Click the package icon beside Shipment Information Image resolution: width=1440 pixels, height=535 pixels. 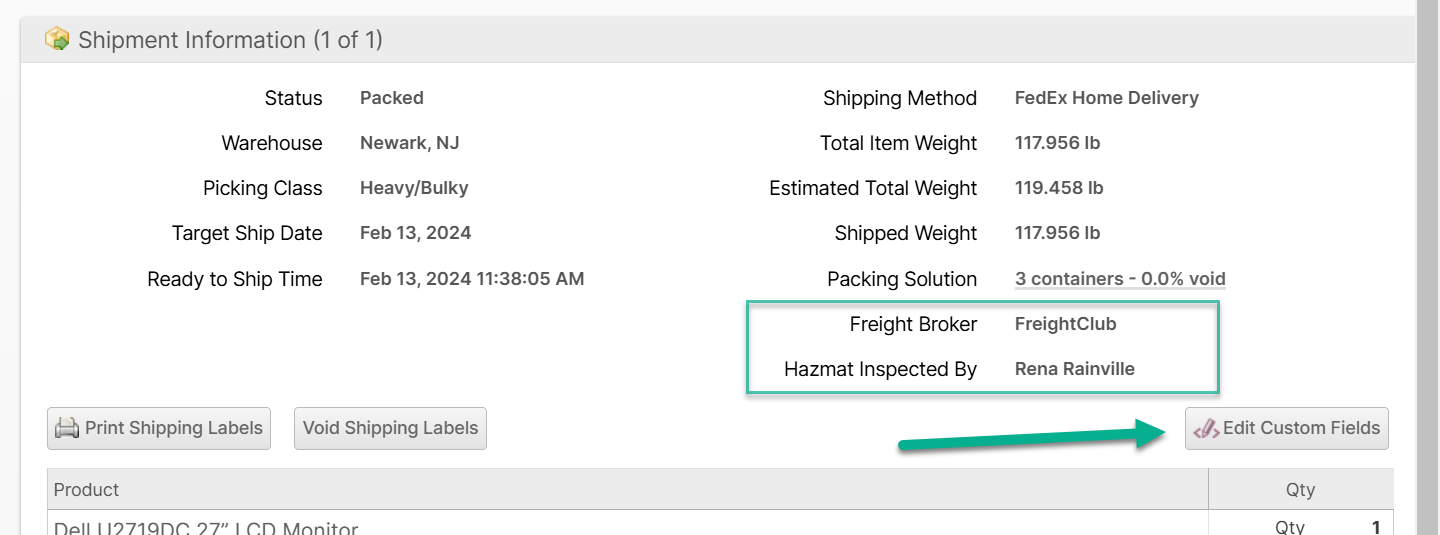(57, 40)
